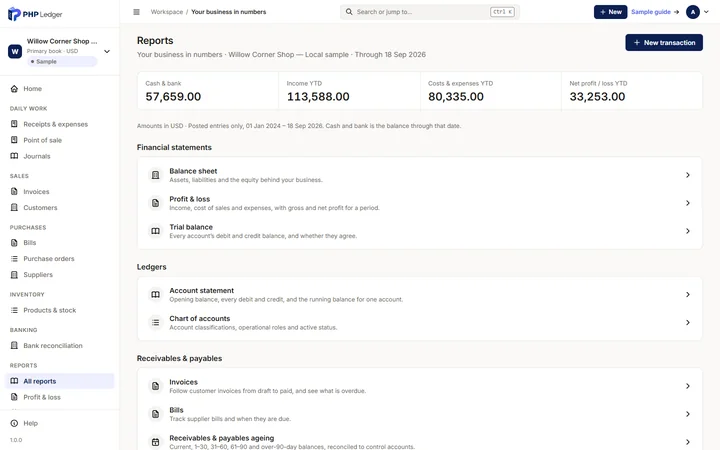Go to Home in the sidebar
Viewport: 720px width, 450px height.
59,89
